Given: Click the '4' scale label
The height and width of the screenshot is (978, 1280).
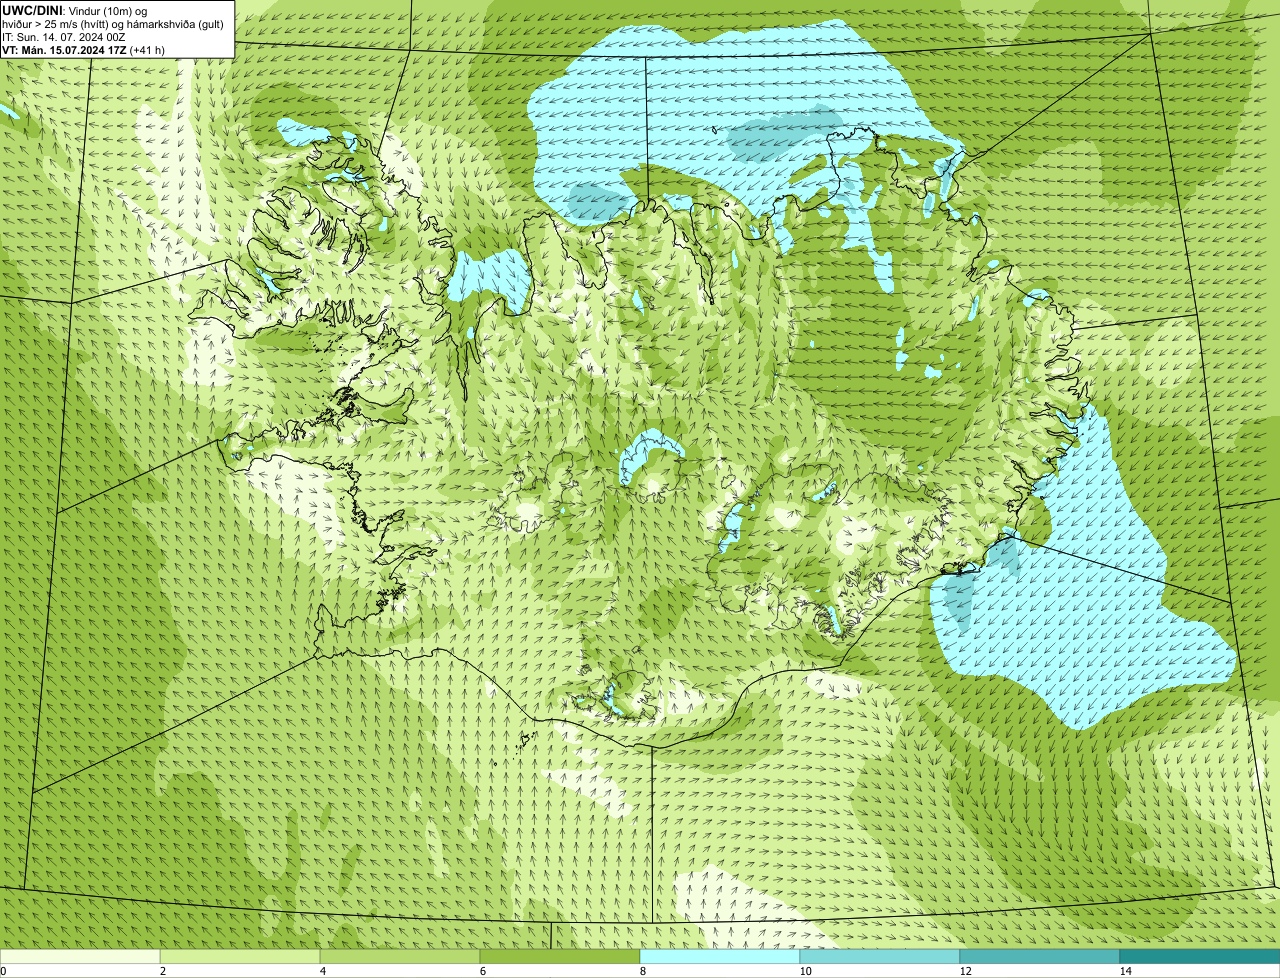Looking at the screenshot, I should click(322, 971).
